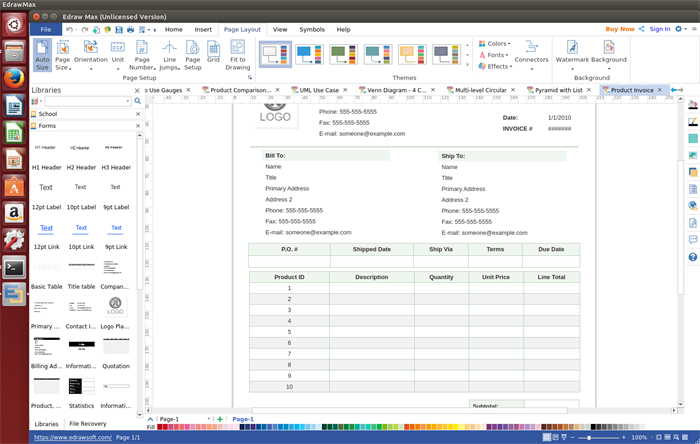Switch to File Recovery panel tab
Screen dimensions: 700x444
(x=88, y=424)
